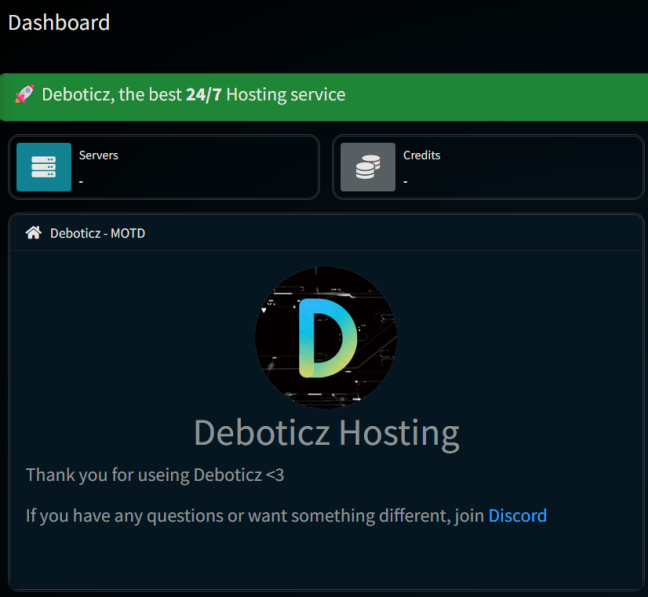
Task: Click the "Deboticz - MOTD" panel title
Action: [98, 233]
